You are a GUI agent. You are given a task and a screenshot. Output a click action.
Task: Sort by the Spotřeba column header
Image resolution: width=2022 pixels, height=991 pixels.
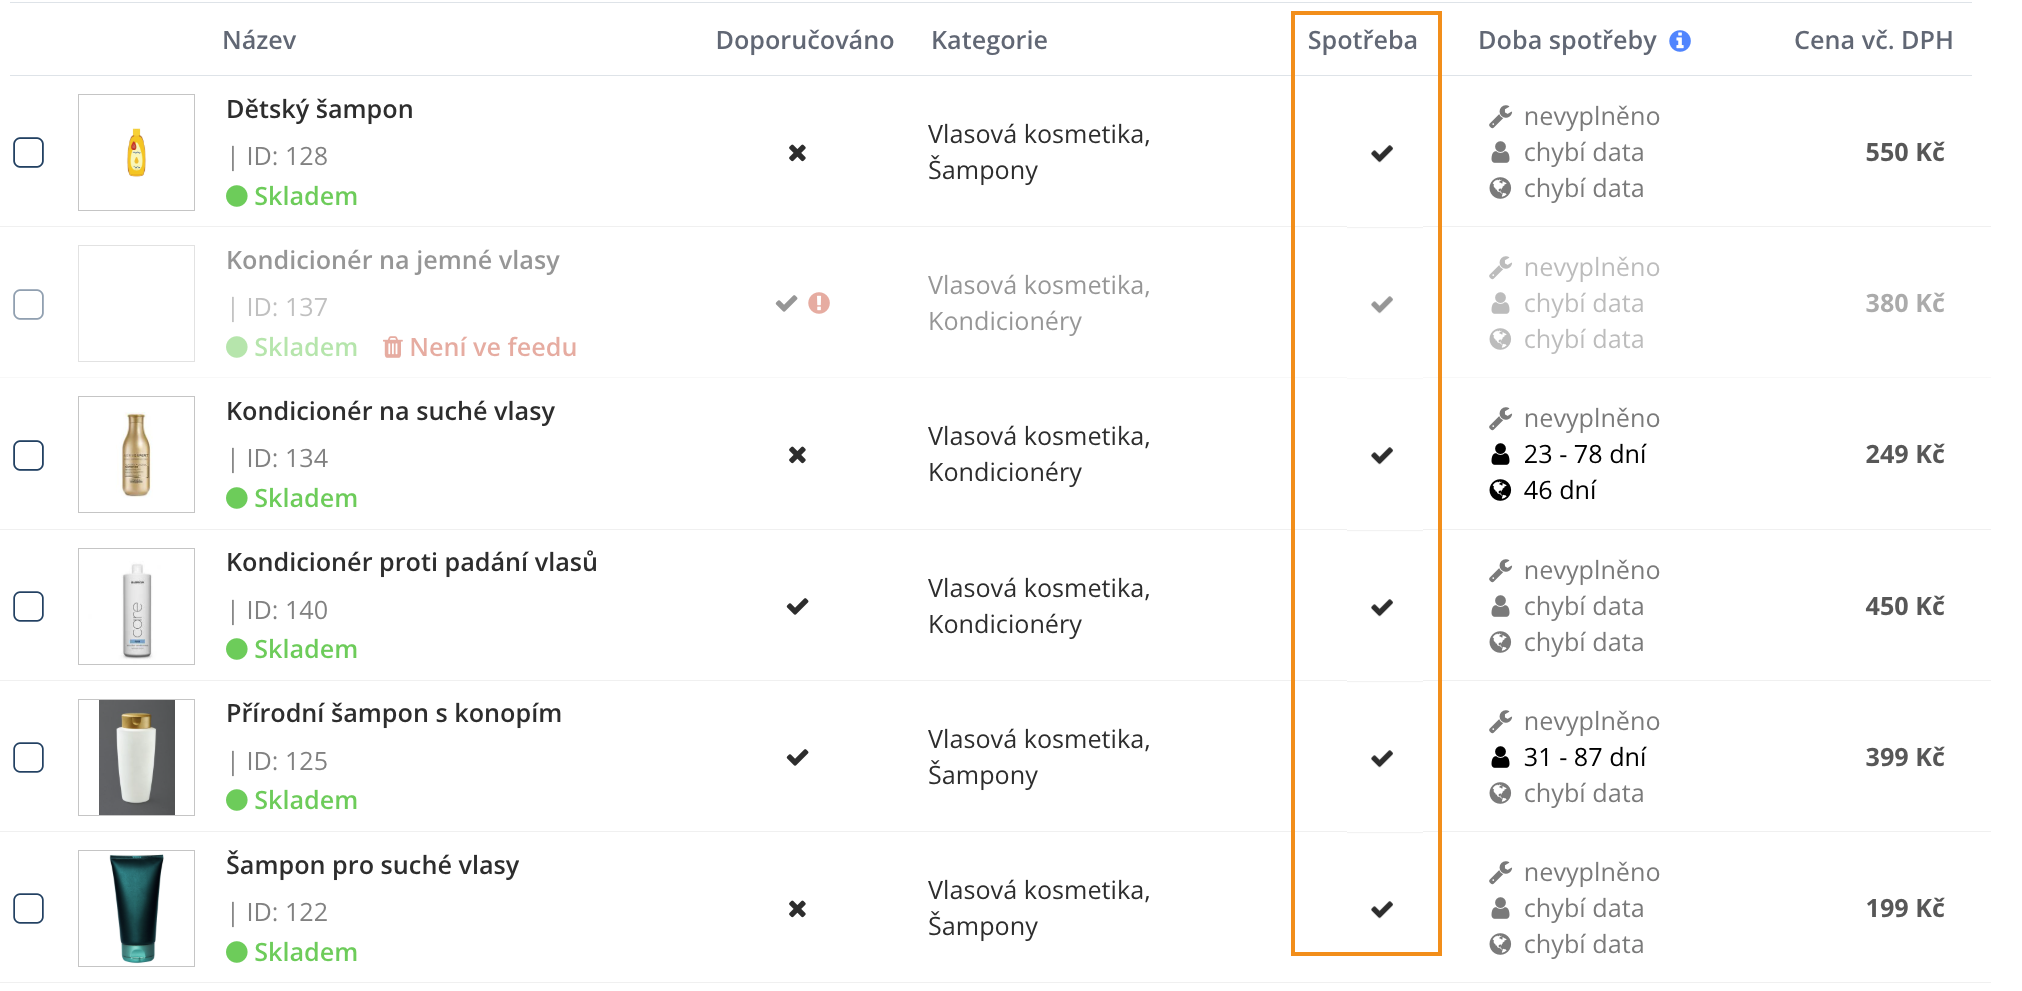point(1362,41)
